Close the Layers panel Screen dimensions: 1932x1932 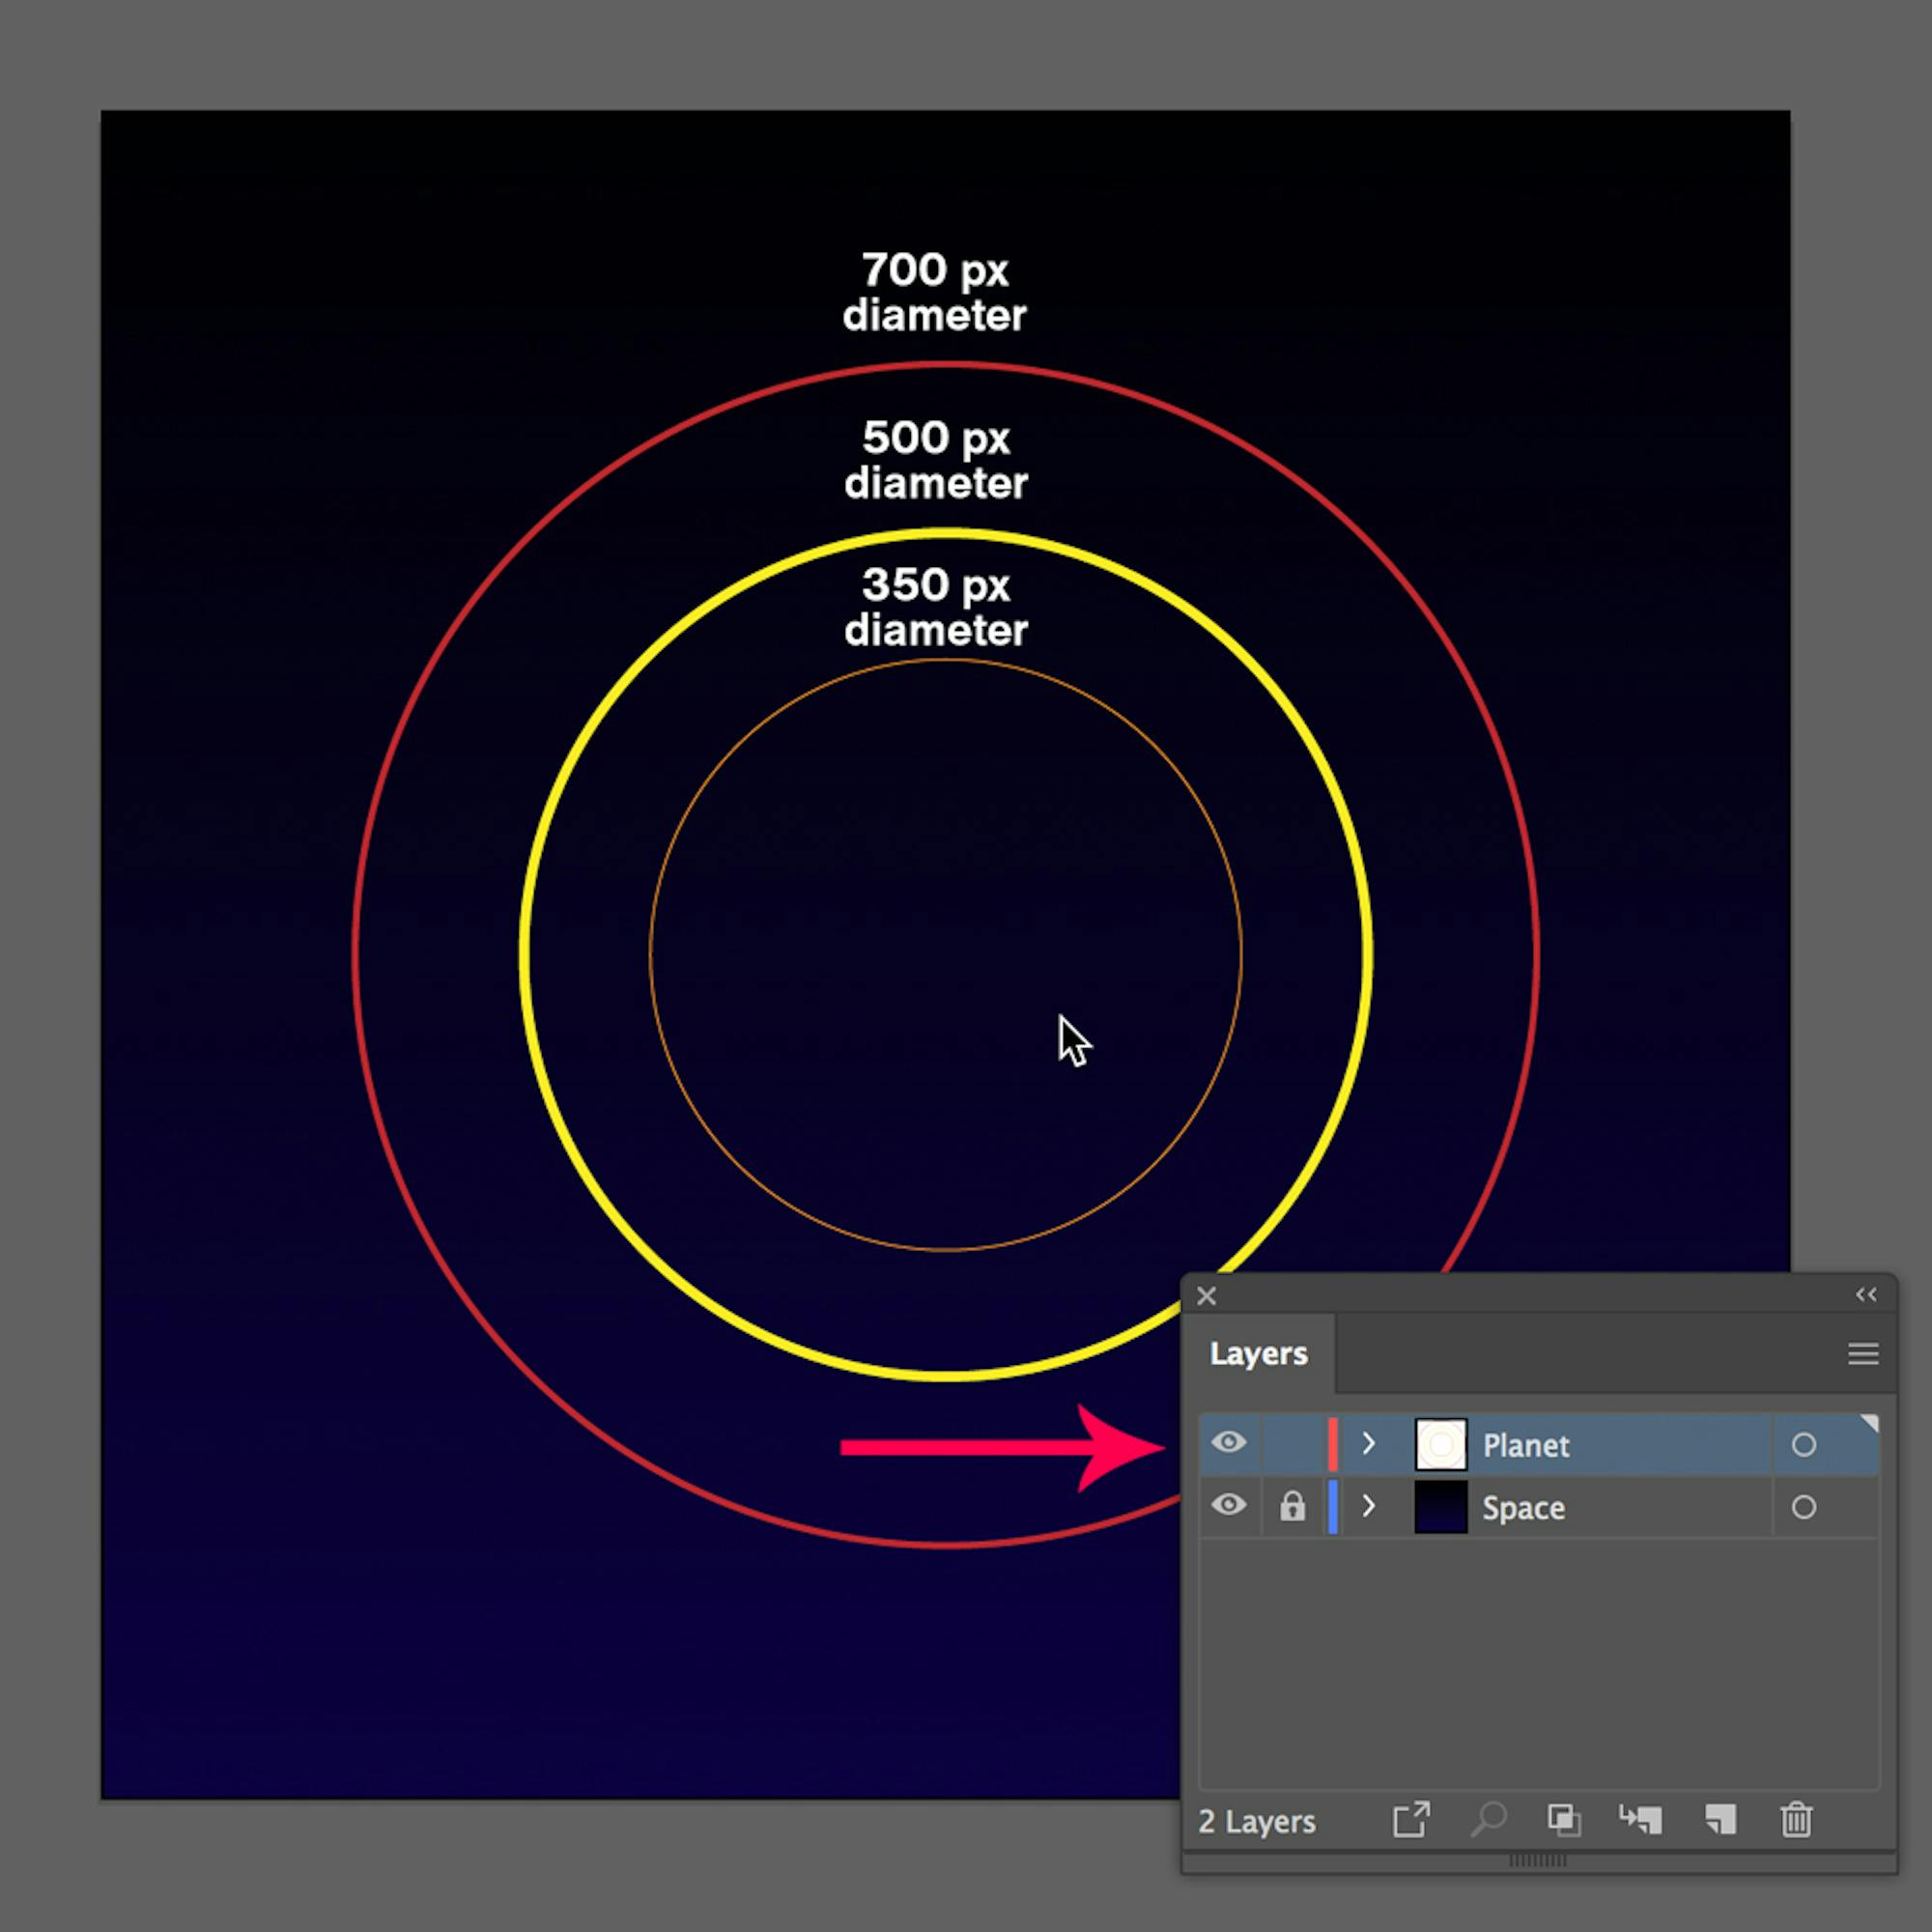[x=1206, y=1295]
